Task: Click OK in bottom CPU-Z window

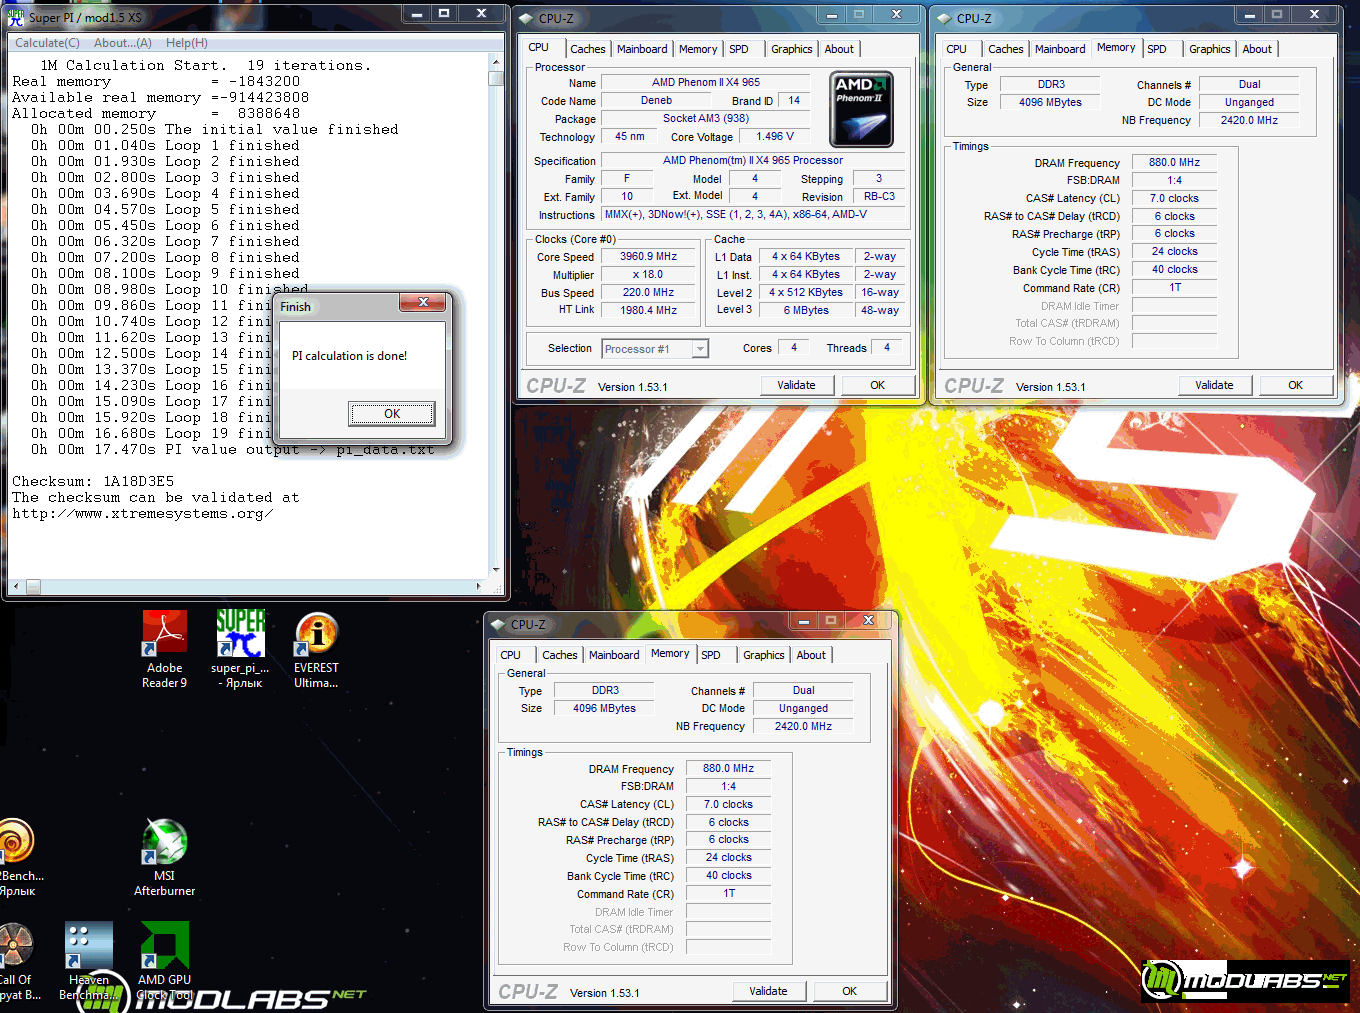Action: pyautogui.click(x=849, y=991)
